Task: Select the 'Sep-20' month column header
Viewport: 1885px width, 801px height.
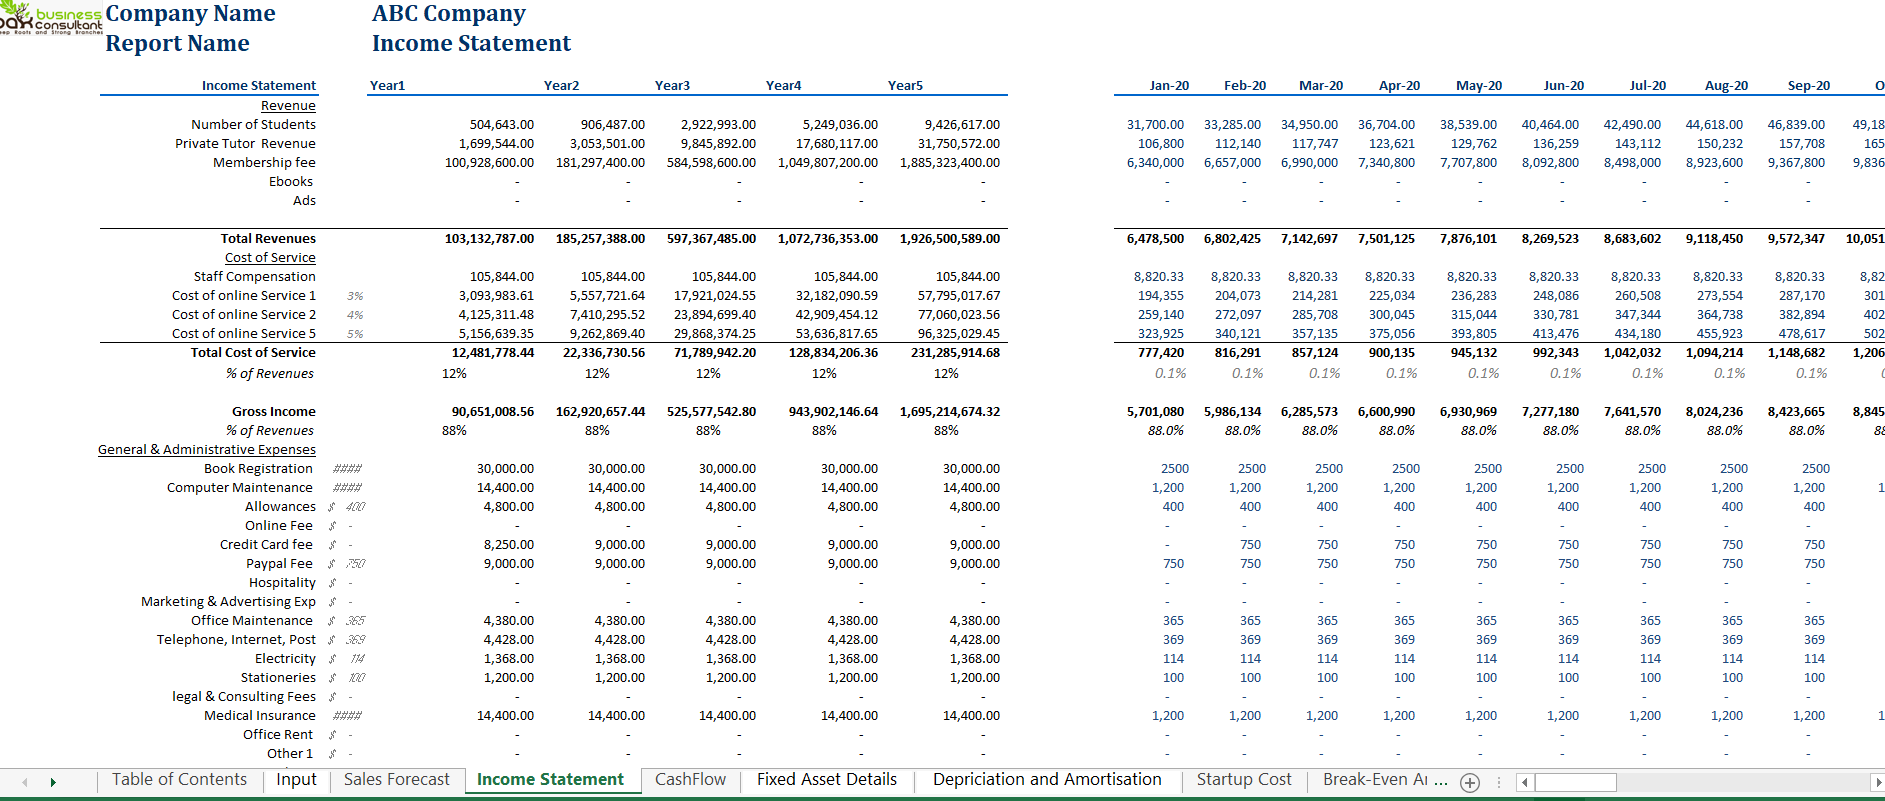Action: tap(1809, 86)
